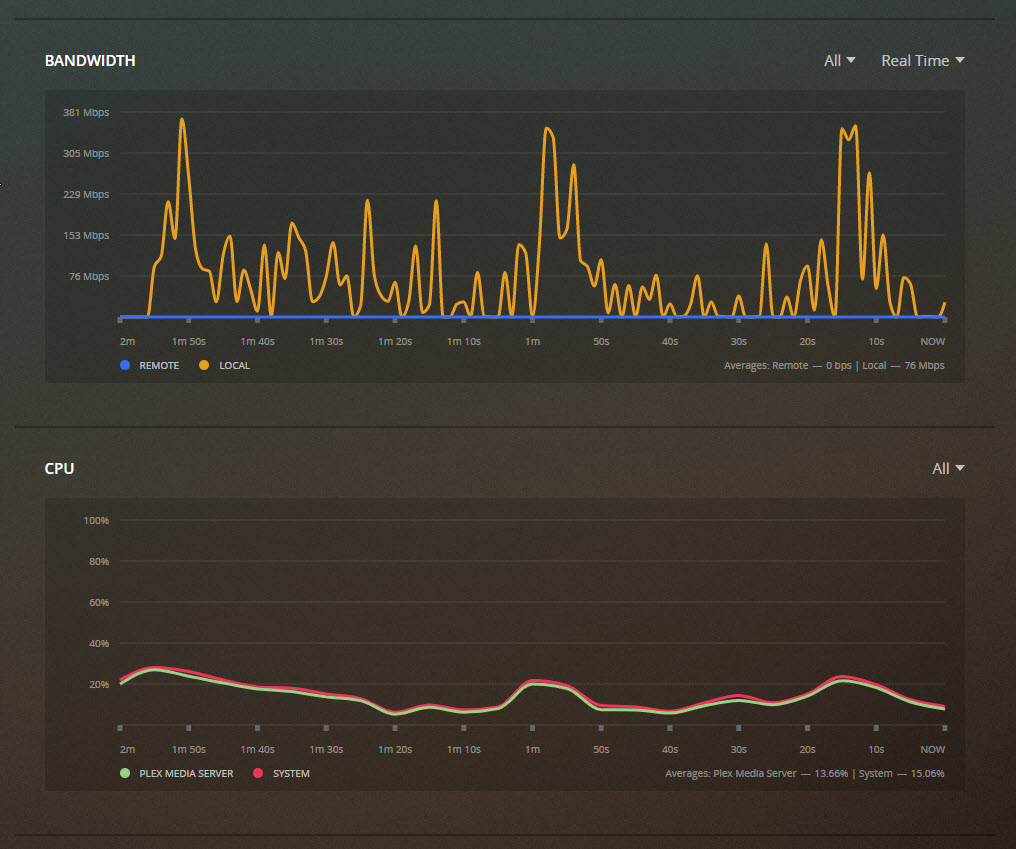
Task: Open the Real Time range dropdown
Action: click(x=922, y=61)
